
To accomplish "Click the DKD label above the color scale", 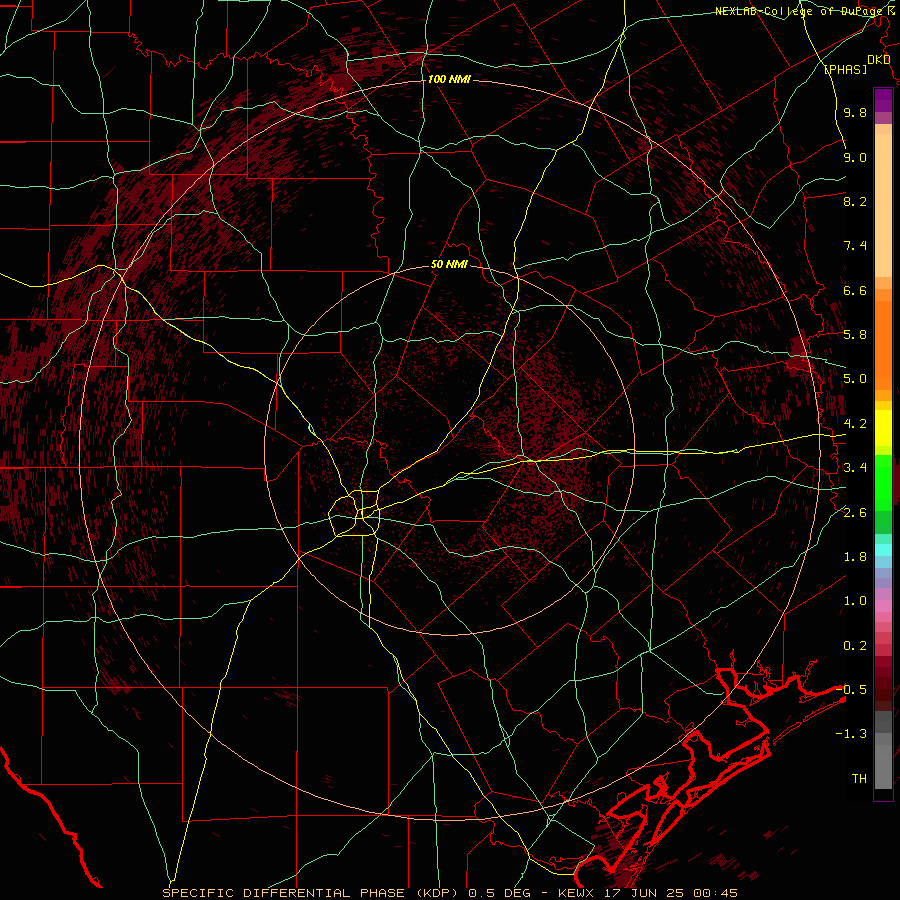I will point(878,60).
